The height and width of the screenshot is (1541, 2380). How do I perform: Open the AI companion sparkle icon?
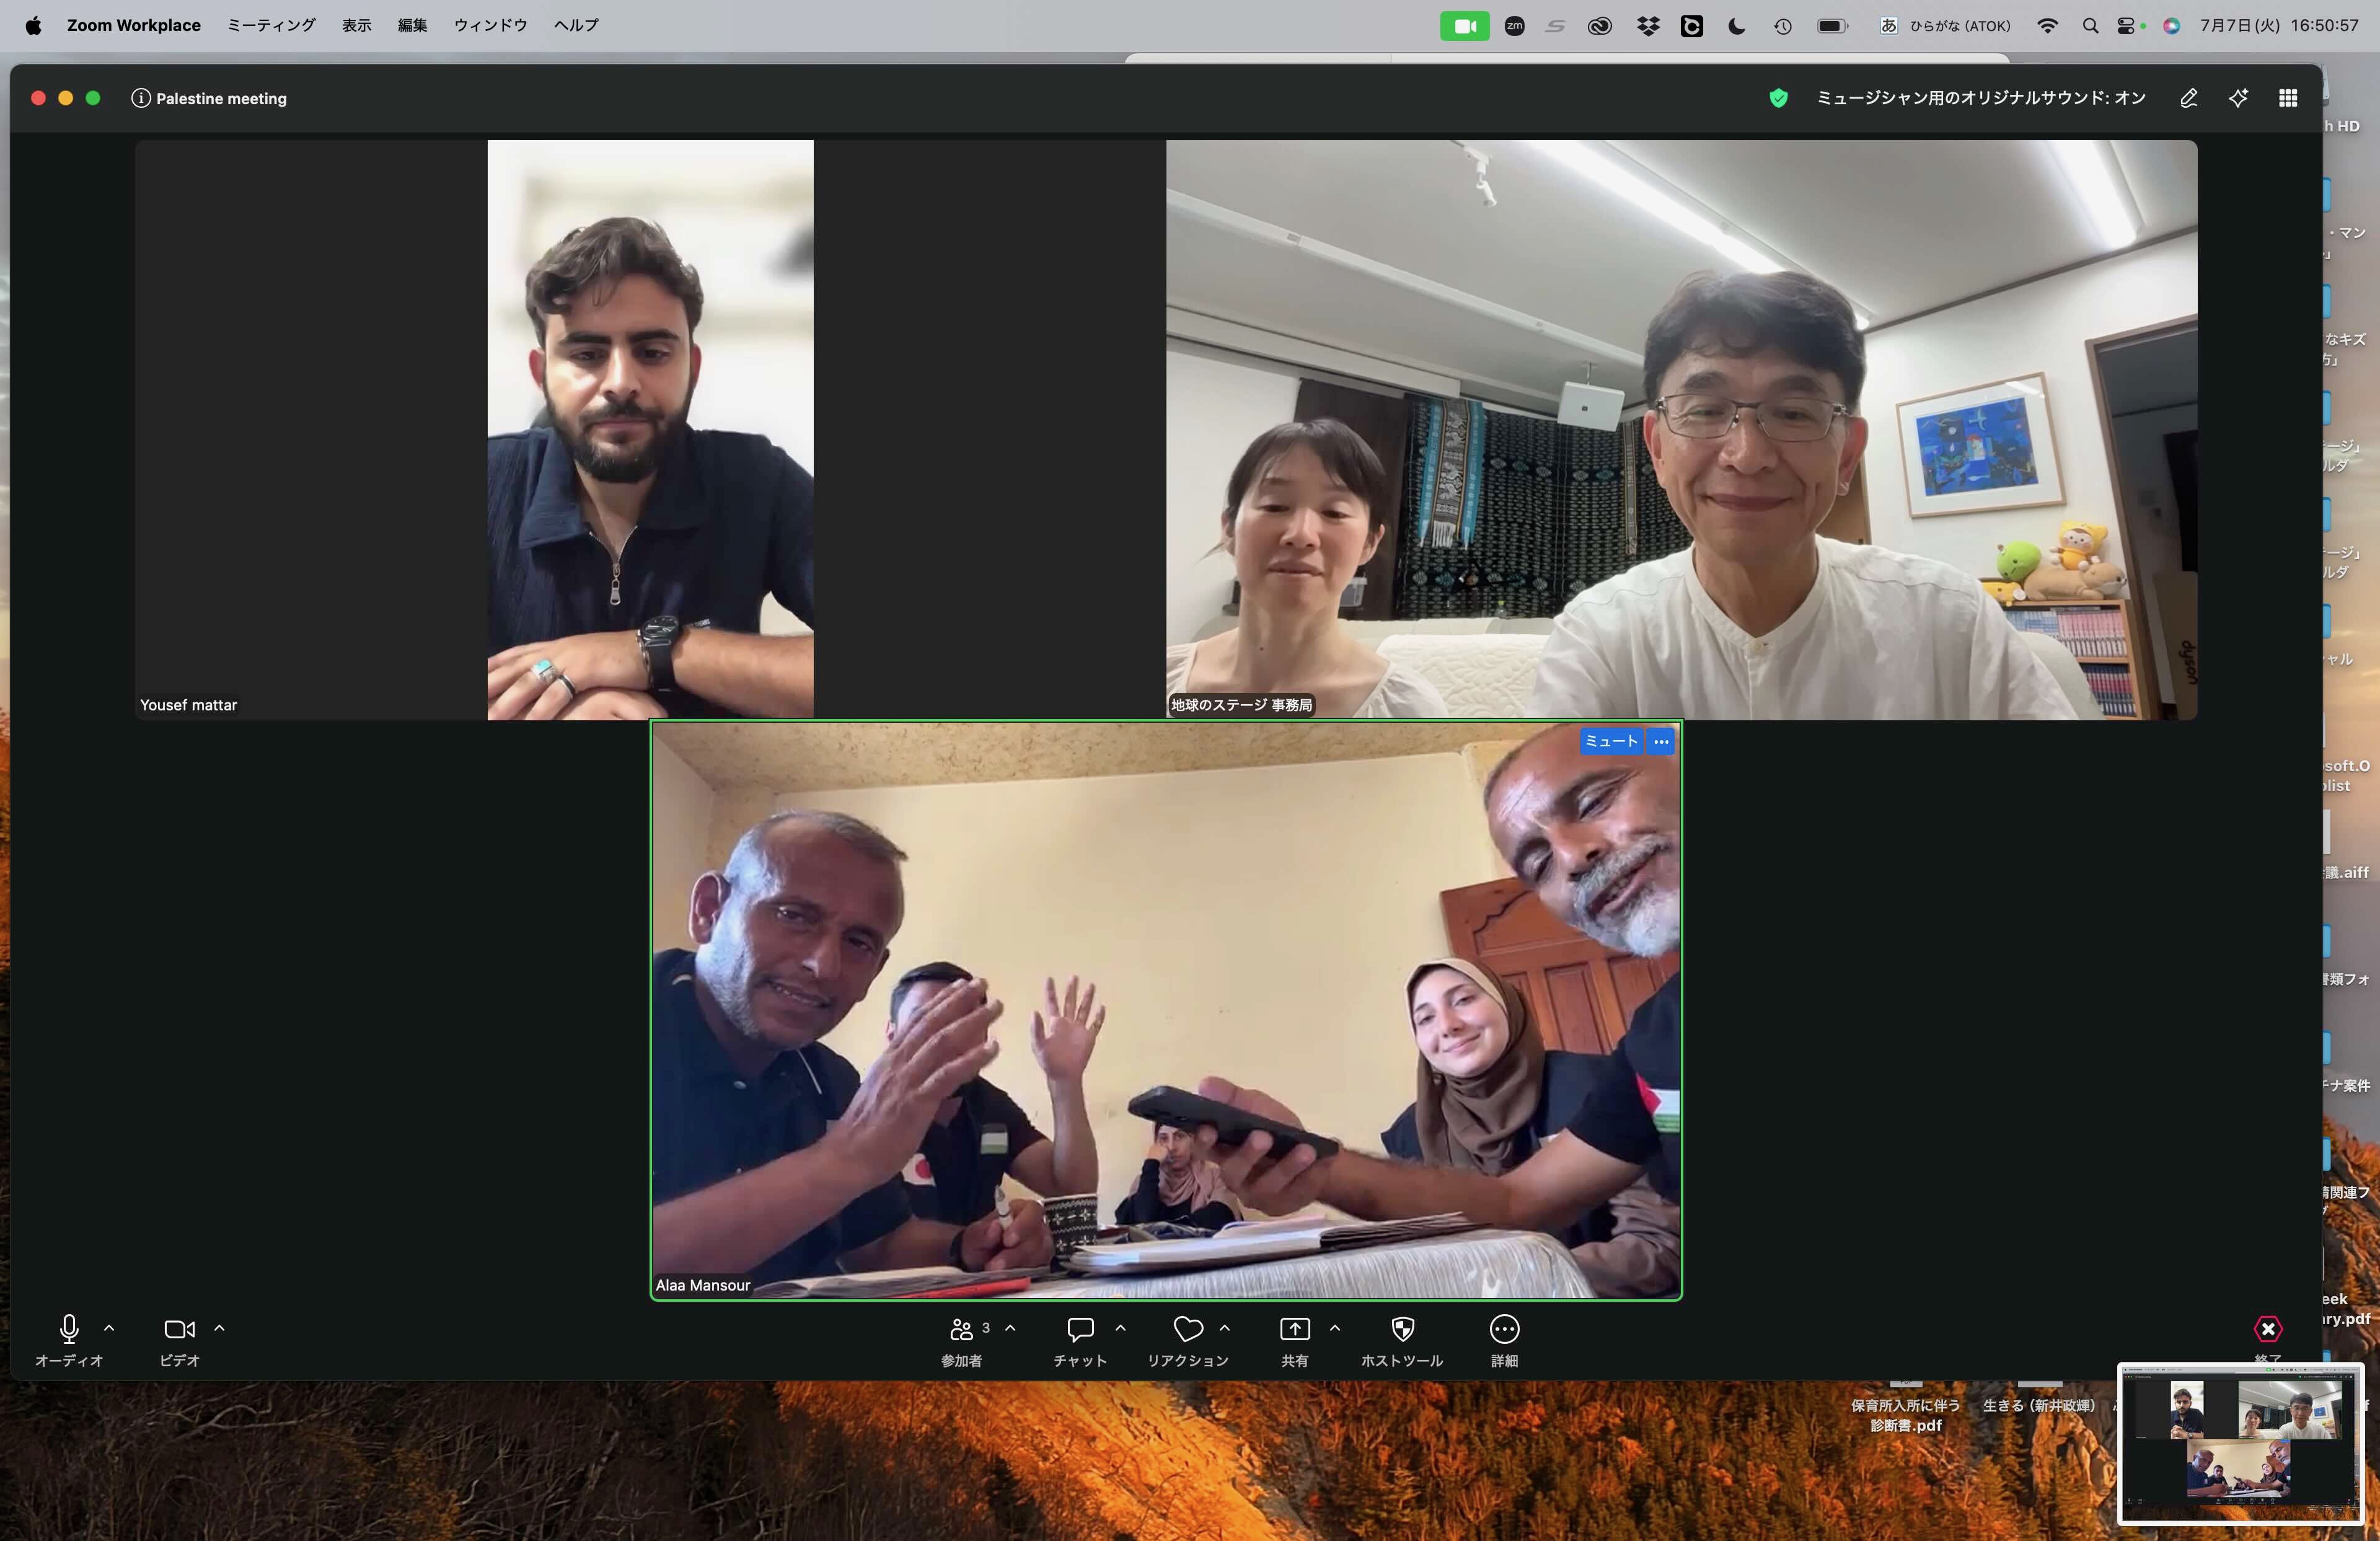point(2238,98)
